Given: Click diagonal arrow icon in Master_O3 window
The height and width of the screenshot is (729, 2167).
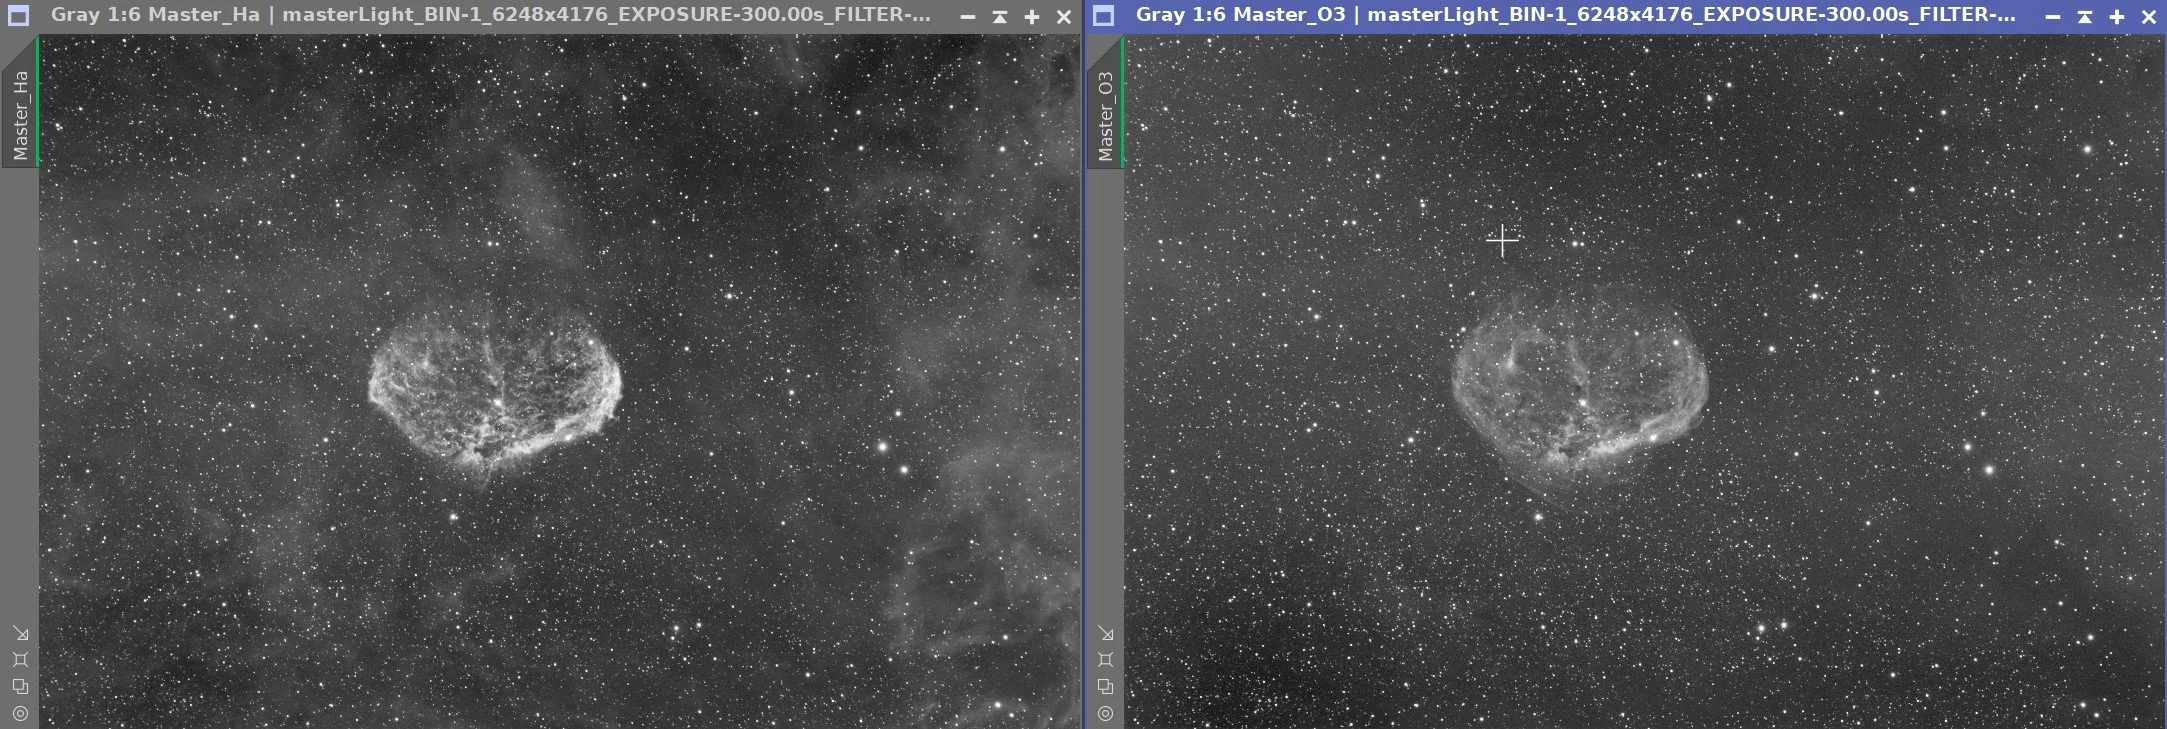Looking at the screenshot, I should 1105,633.
